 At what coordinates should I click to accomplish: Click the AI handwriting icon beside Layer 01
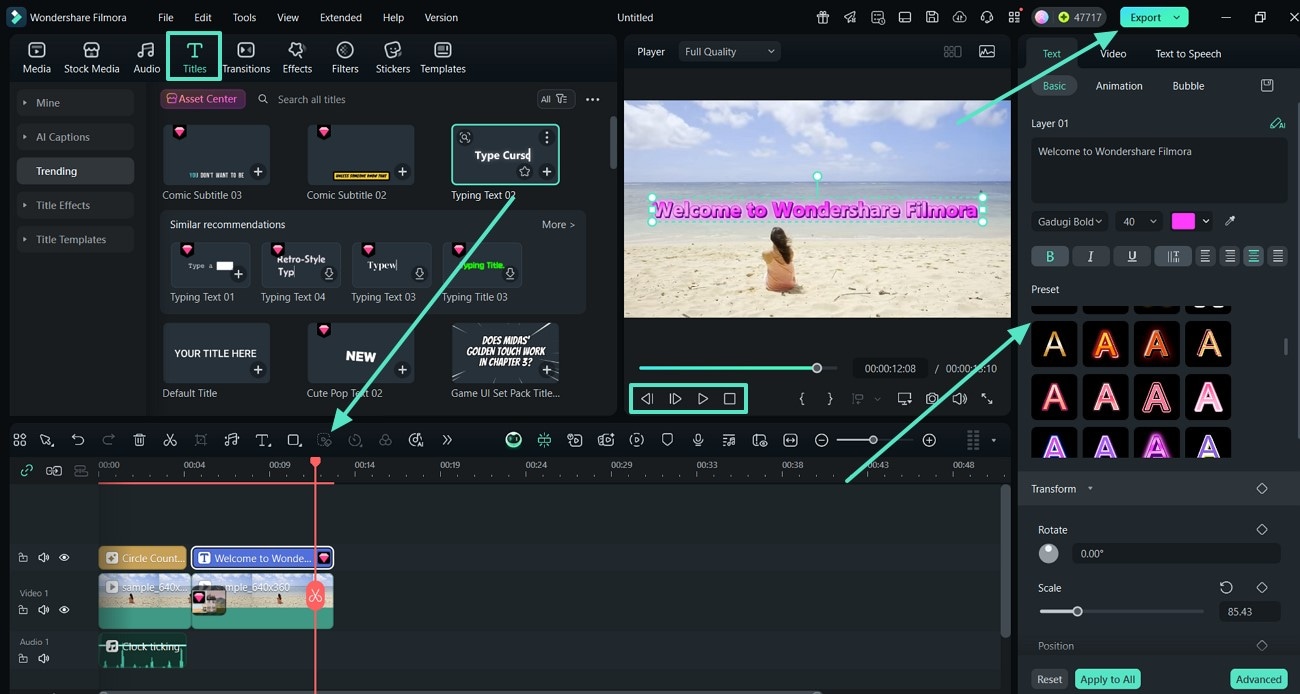pyautogui.click(x=1277, y=123)
